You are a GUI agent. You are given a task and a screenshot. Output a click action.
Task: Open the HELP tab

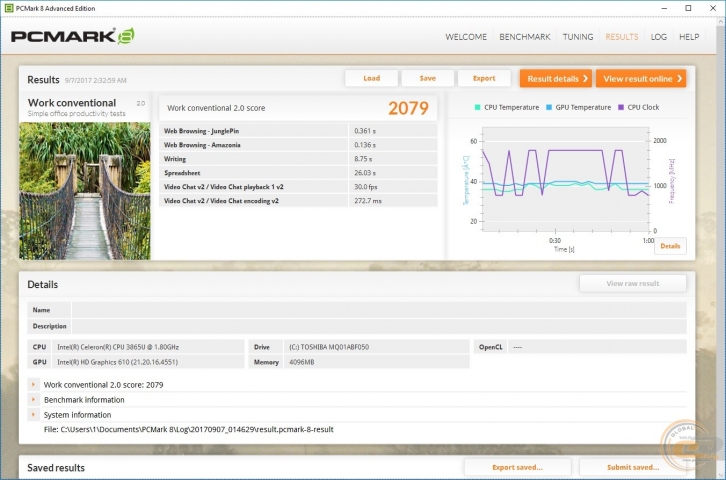pyautogui.click(x=689, y=37)
